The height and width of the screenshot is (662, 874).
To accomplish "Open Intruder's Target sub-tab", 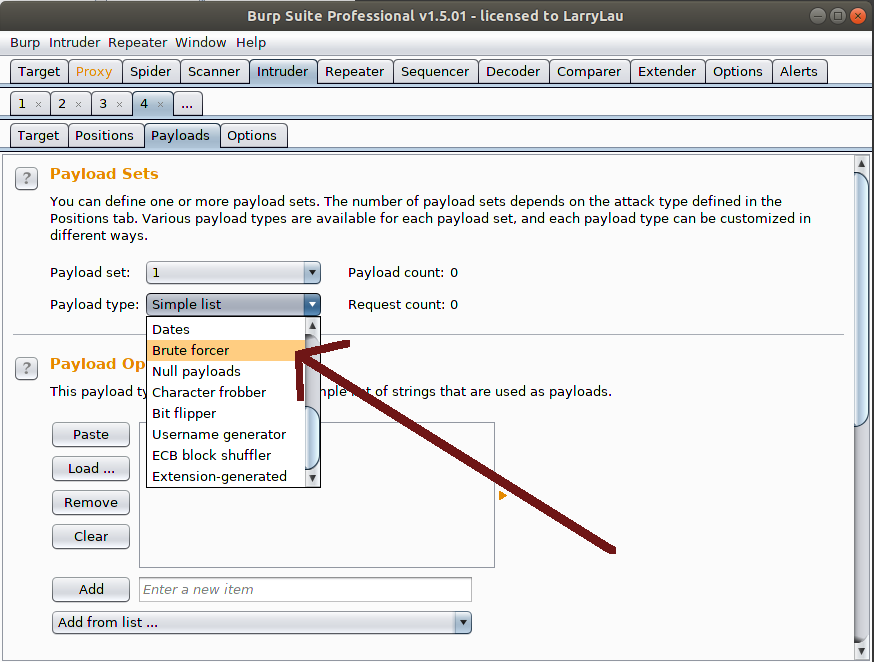I will [38, 135].
